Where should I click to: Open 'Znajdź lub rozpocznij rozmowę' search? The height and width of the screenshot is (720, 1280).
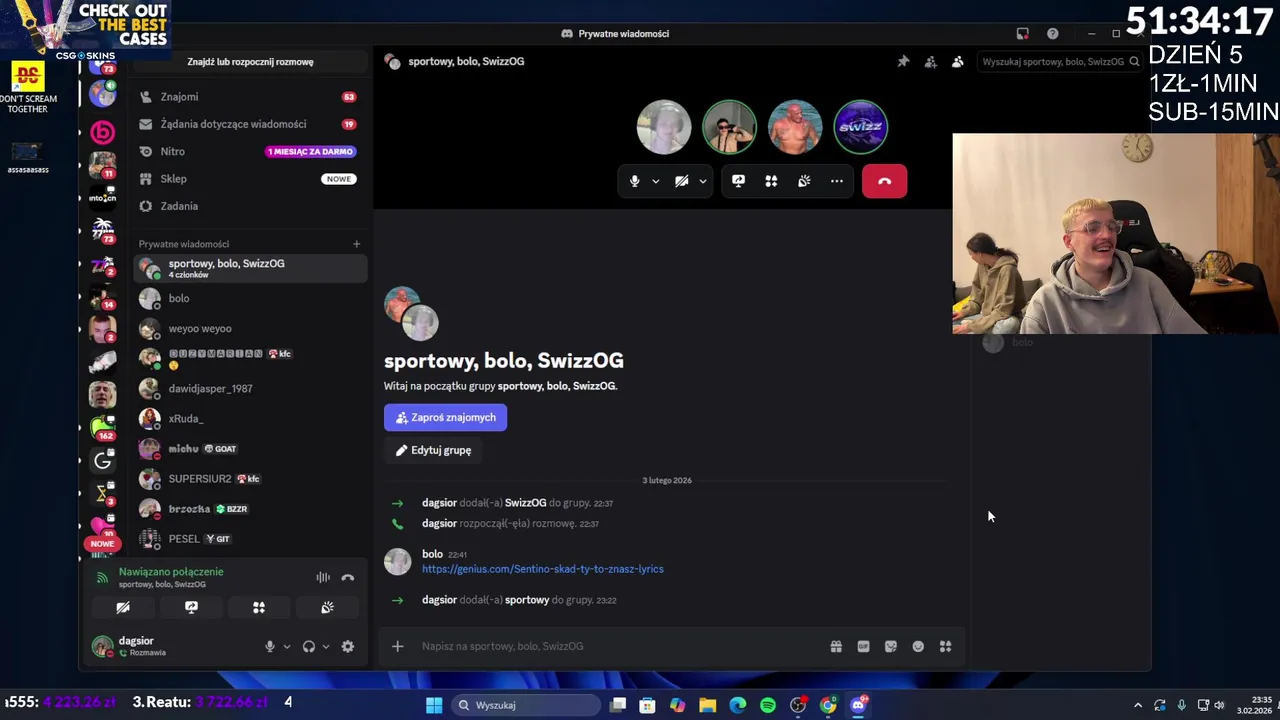pos(250,62)
